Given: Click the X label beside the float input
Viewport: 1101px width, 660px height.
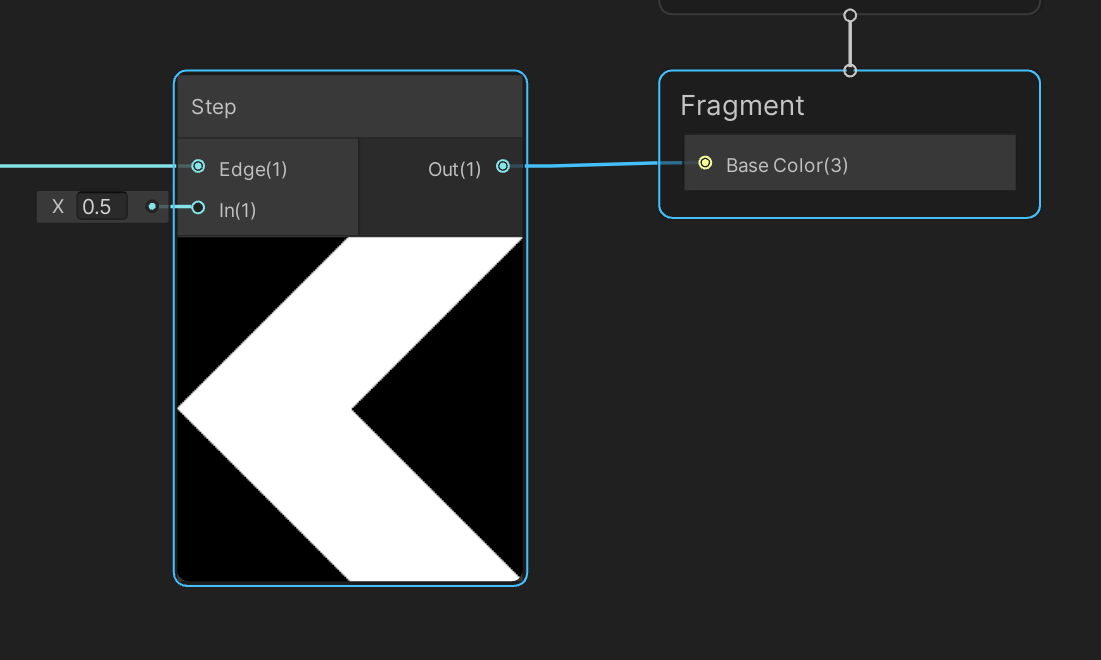Looking at the screenshot, I should (x=57, y=206).
